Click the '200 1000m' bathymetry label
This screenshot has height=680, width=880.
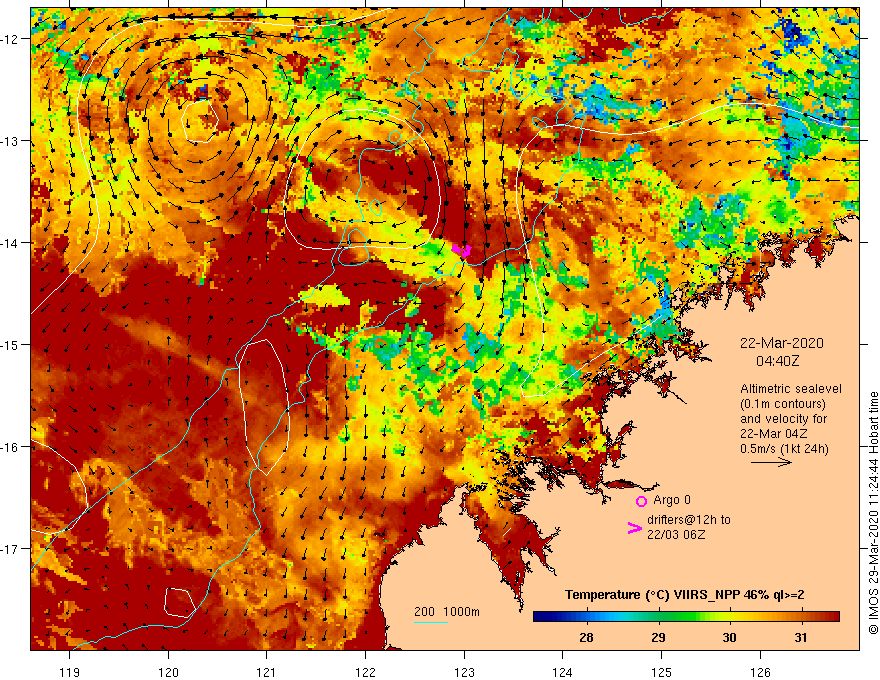pos(447,612)
